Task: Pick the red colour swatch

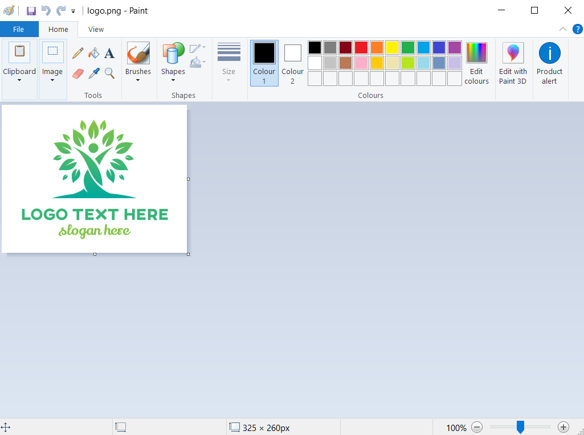Action: coord(361,48)
